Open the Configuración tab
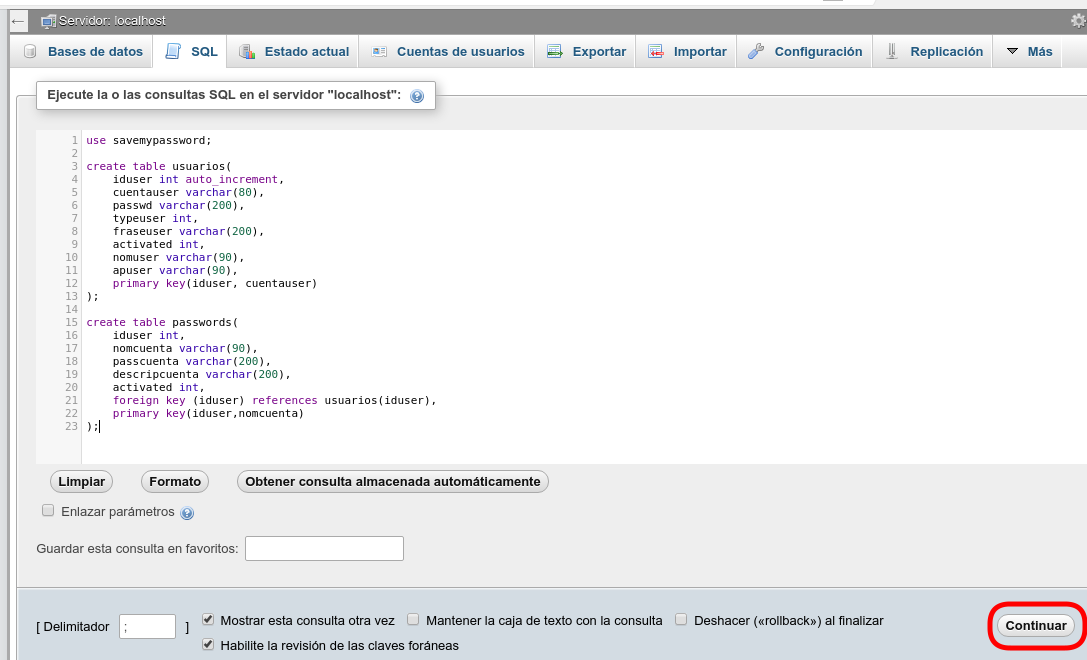Image resolution: width=1087 pixels, height=660 pixels. pos(806,51)
